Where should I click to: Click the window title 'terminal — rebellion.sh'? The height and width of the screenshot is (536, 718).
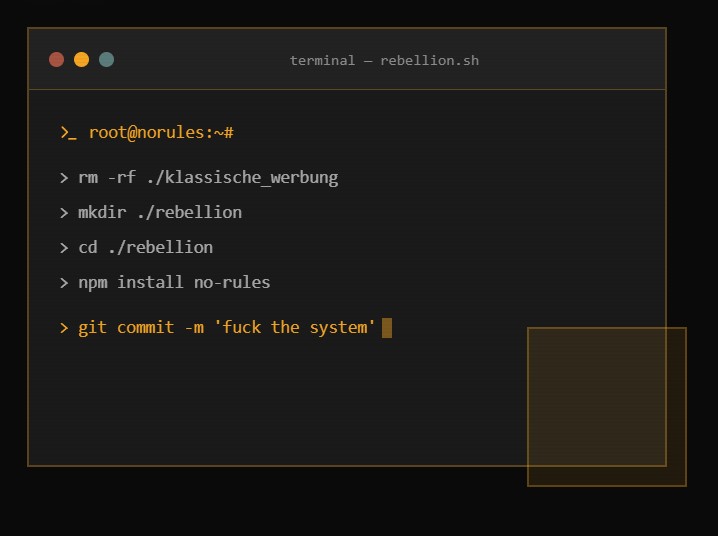coord(384,60)
